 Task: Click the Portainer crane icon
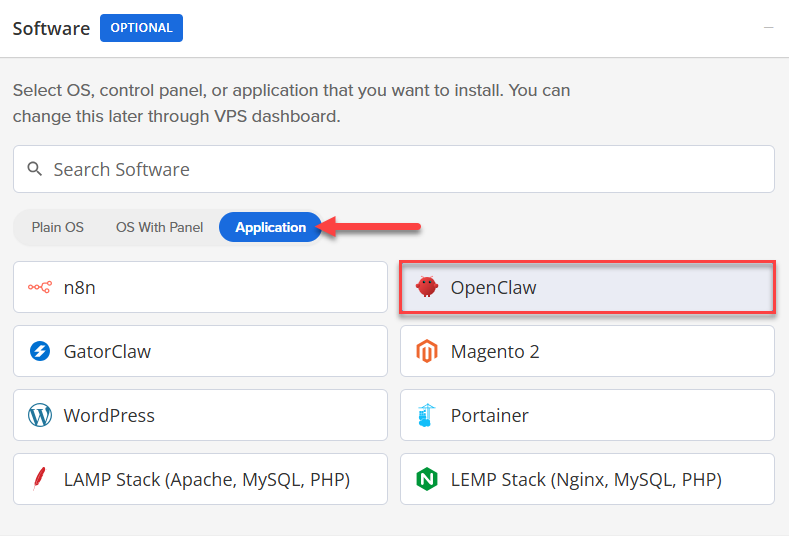pyautogui.click(x=426, y=415)
